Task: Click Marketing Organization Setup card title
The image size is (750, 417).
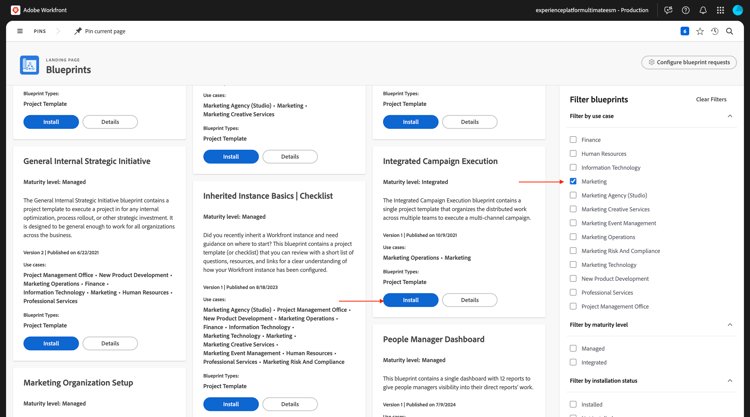Action: (78, 383)
